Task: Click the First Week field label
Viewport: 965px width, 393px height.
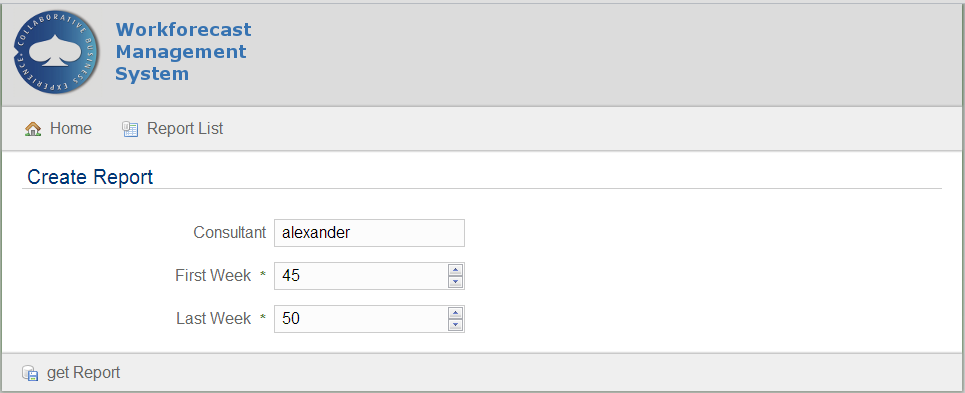Action: (x=213, y=276)
